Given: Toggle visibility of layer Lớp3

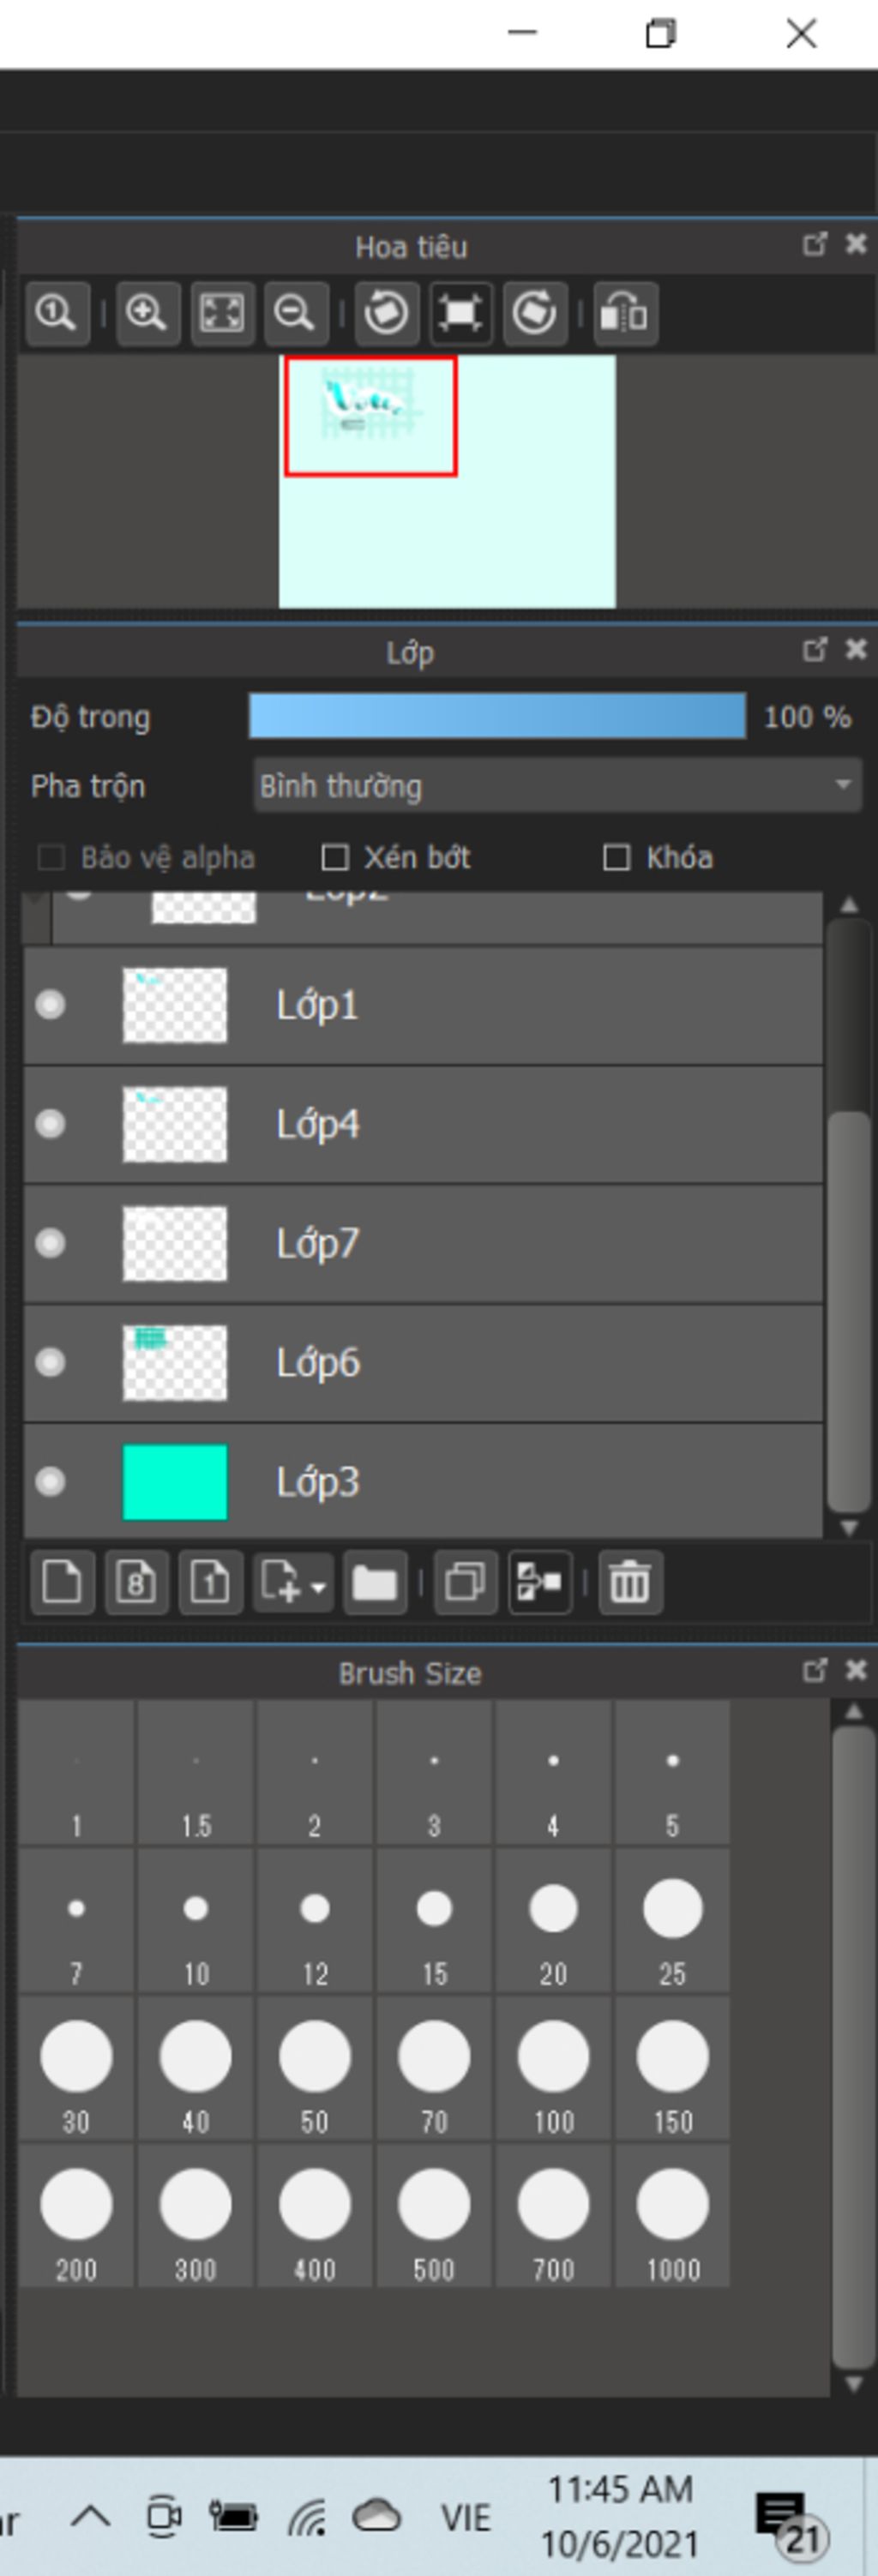Looking at the screenshot, I should (50, 1481).
